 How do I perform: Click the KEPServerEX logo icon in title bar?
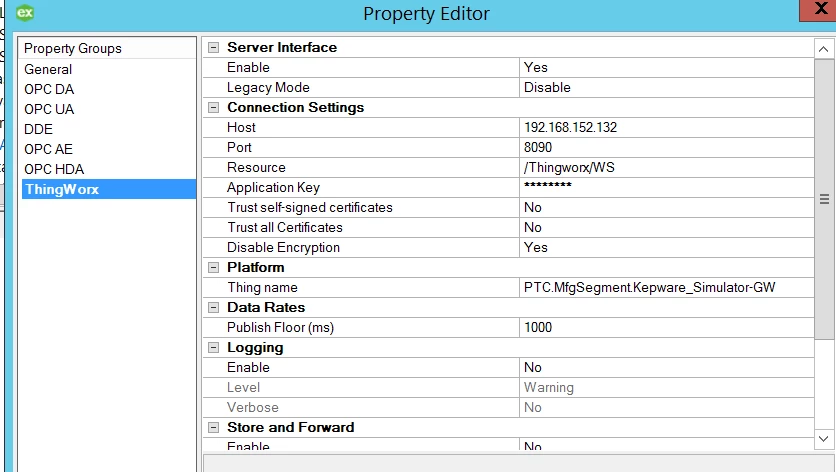click(25, 12)
